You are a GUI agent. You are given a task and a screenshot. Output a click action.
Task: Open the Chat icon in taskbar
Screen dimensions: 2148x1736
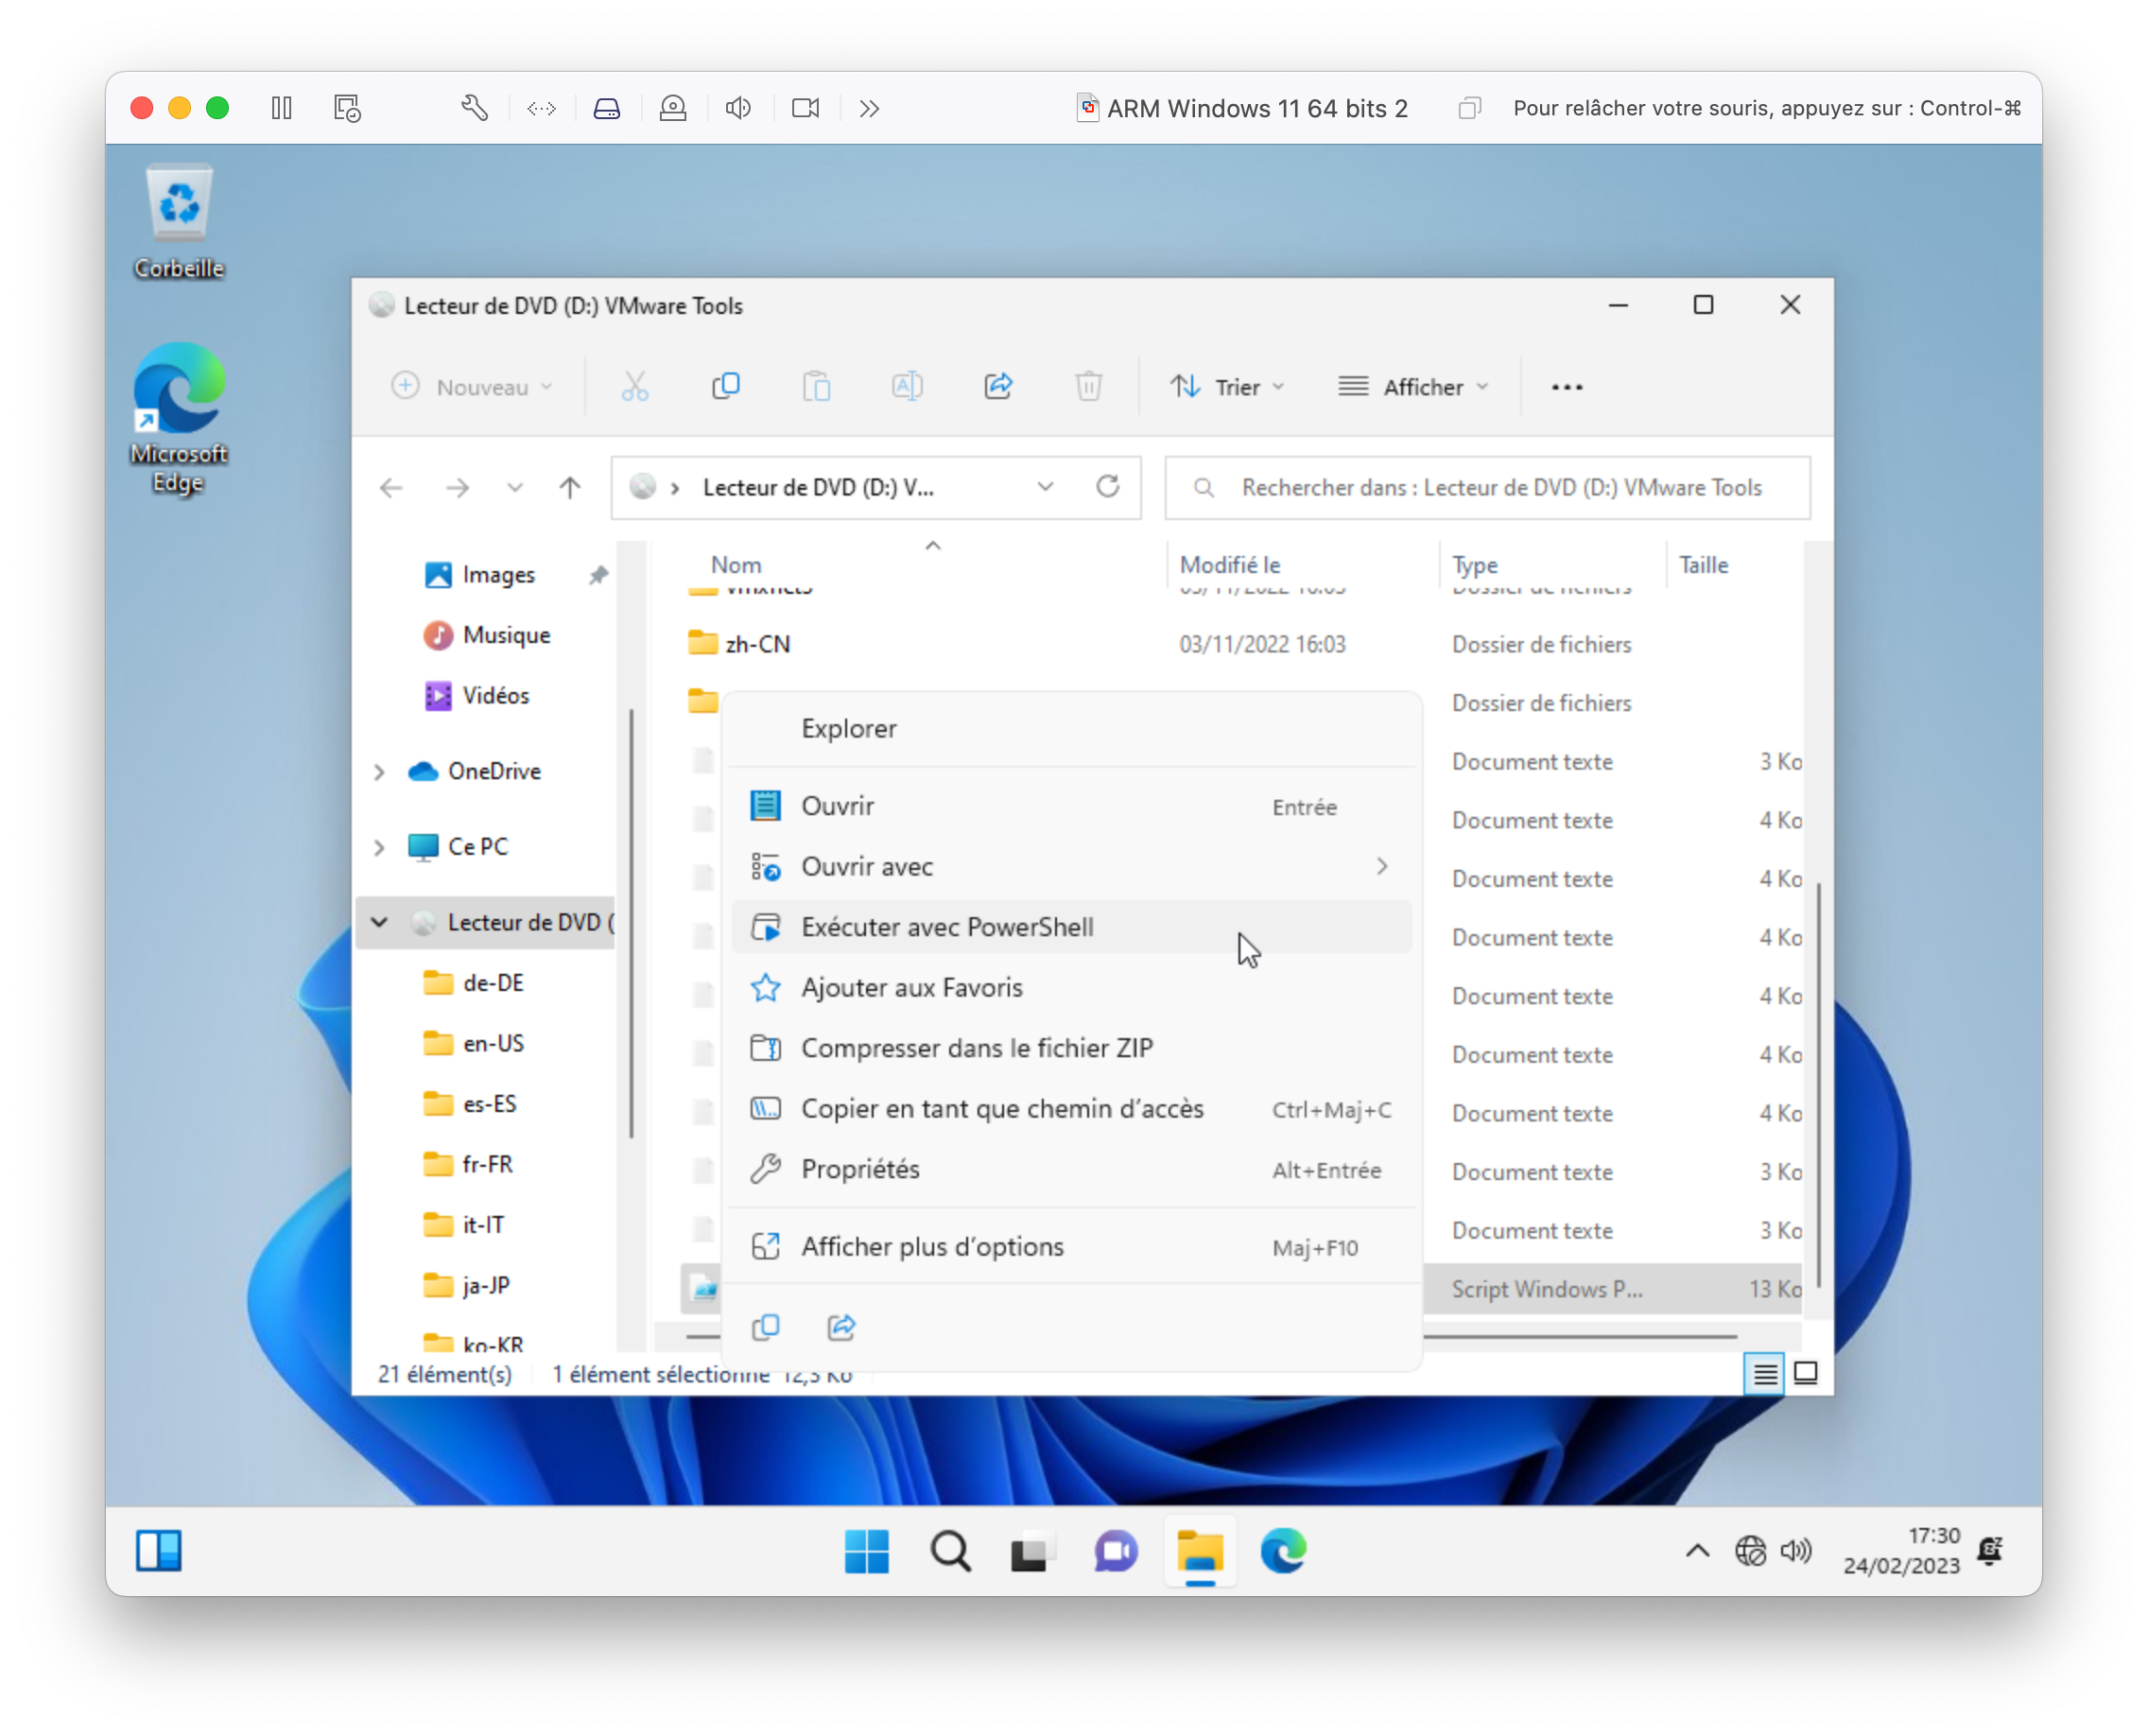click(x=1115, y=1552)
